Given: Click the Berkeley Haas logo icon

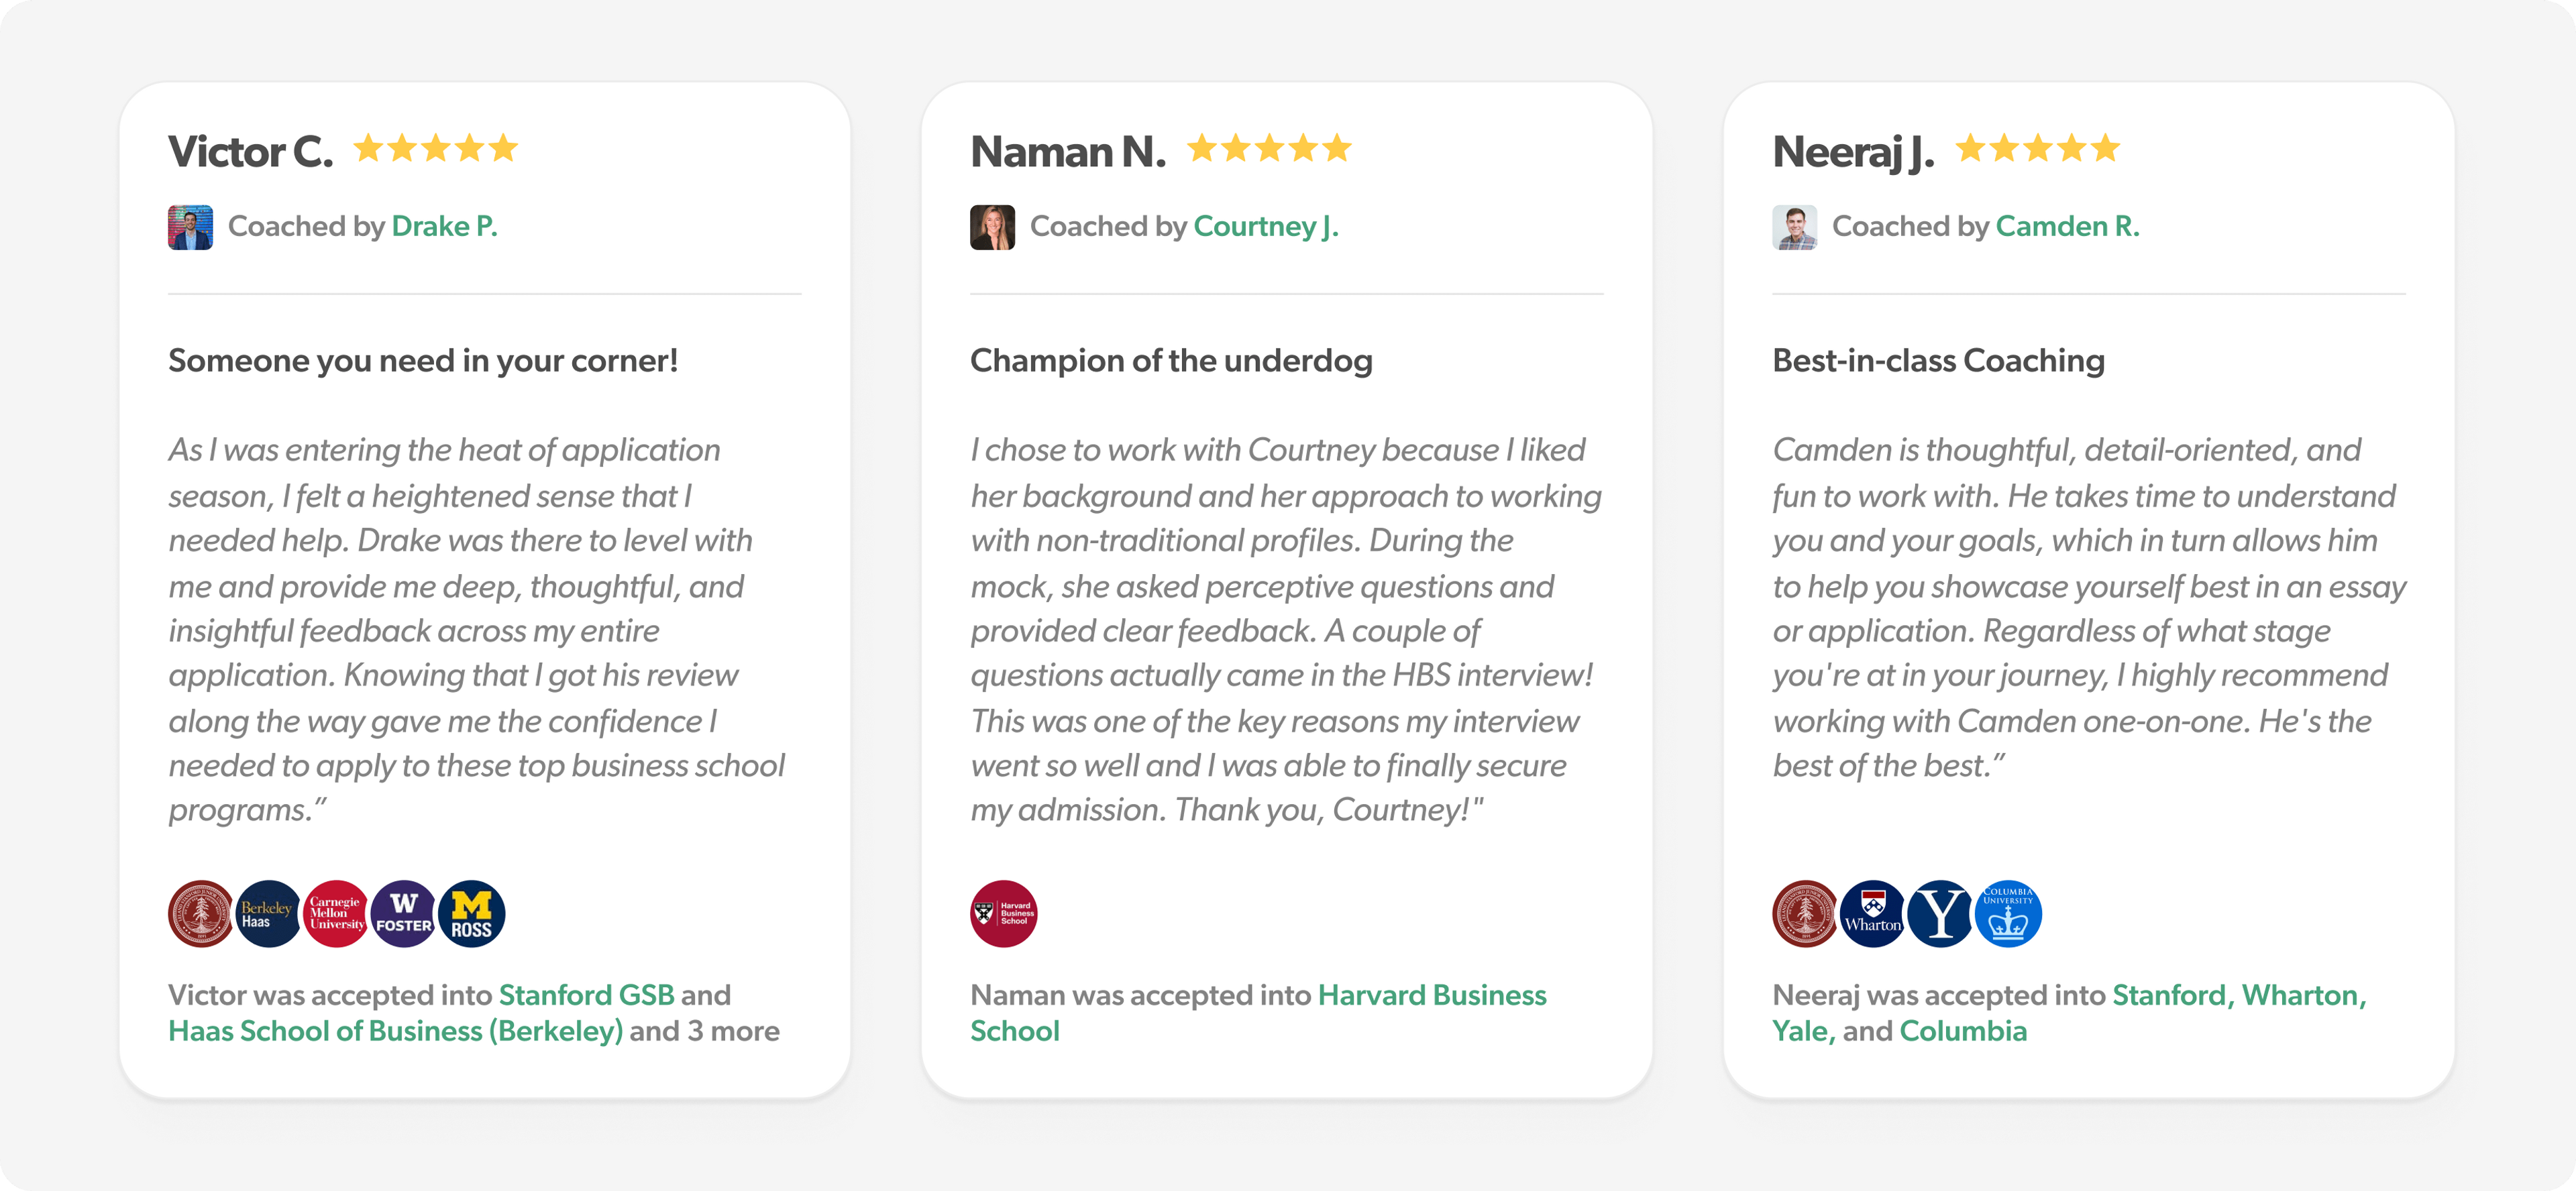Looking at the screenshot, I should pos(268,913).
